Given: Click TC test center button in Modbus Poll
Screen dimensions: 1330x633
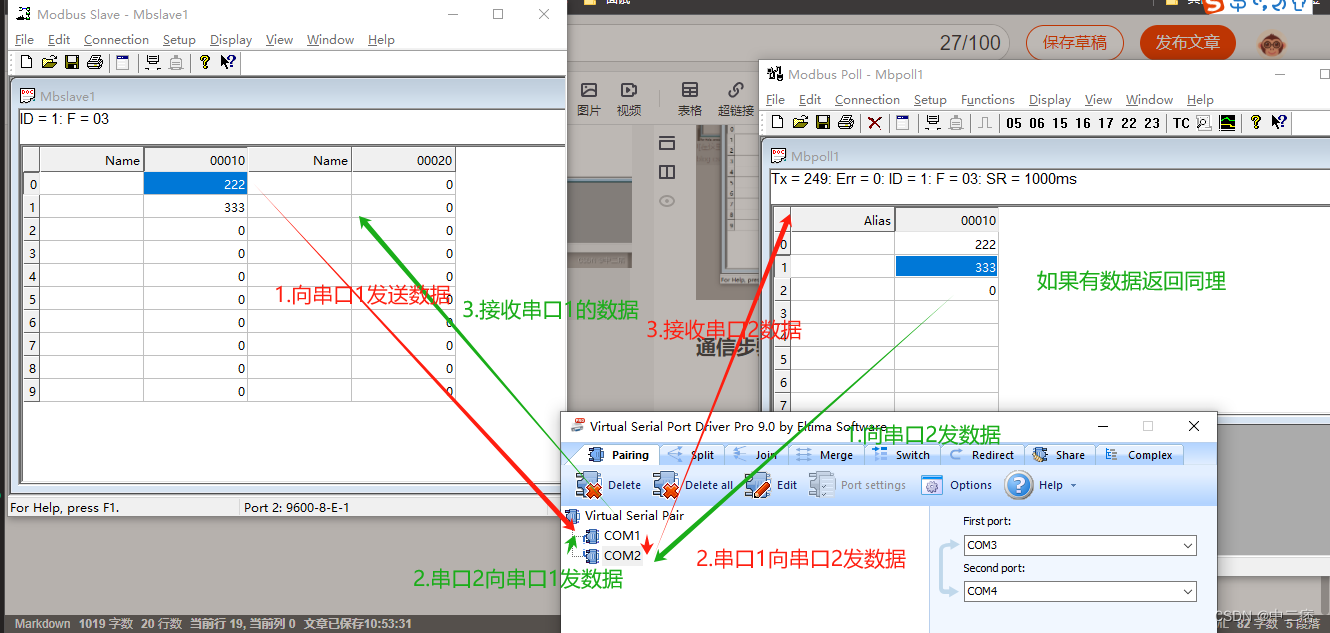Looking at the screenshot, I should [x=1181, y=123].
